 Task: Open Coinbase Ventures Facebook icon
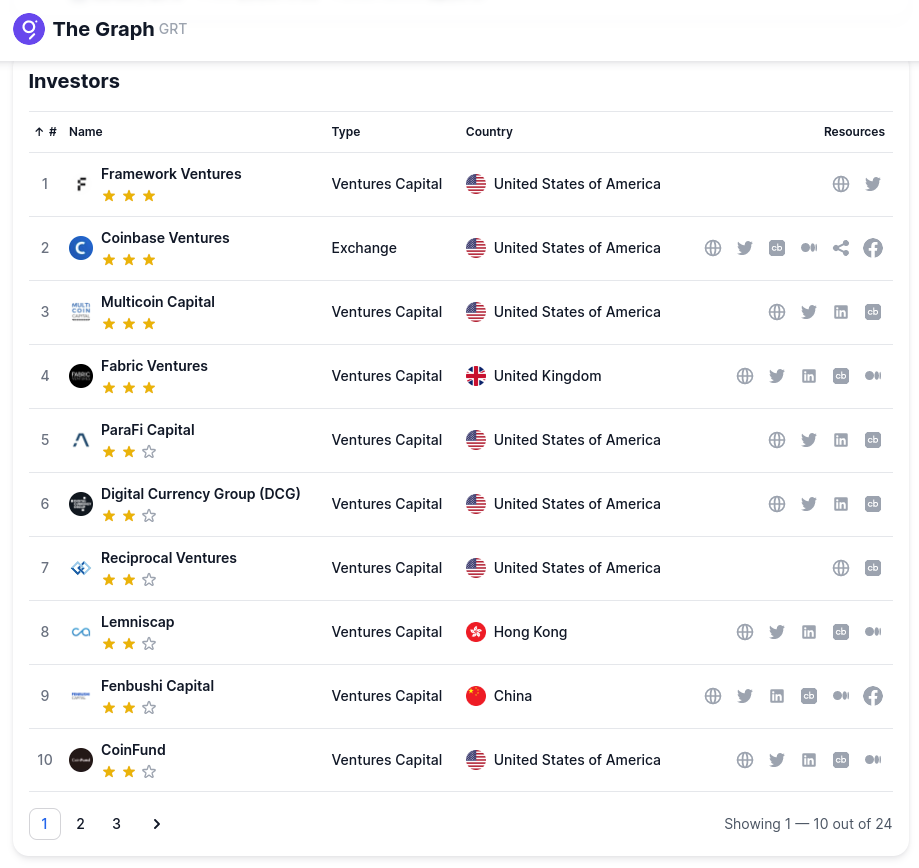point(873,248)
